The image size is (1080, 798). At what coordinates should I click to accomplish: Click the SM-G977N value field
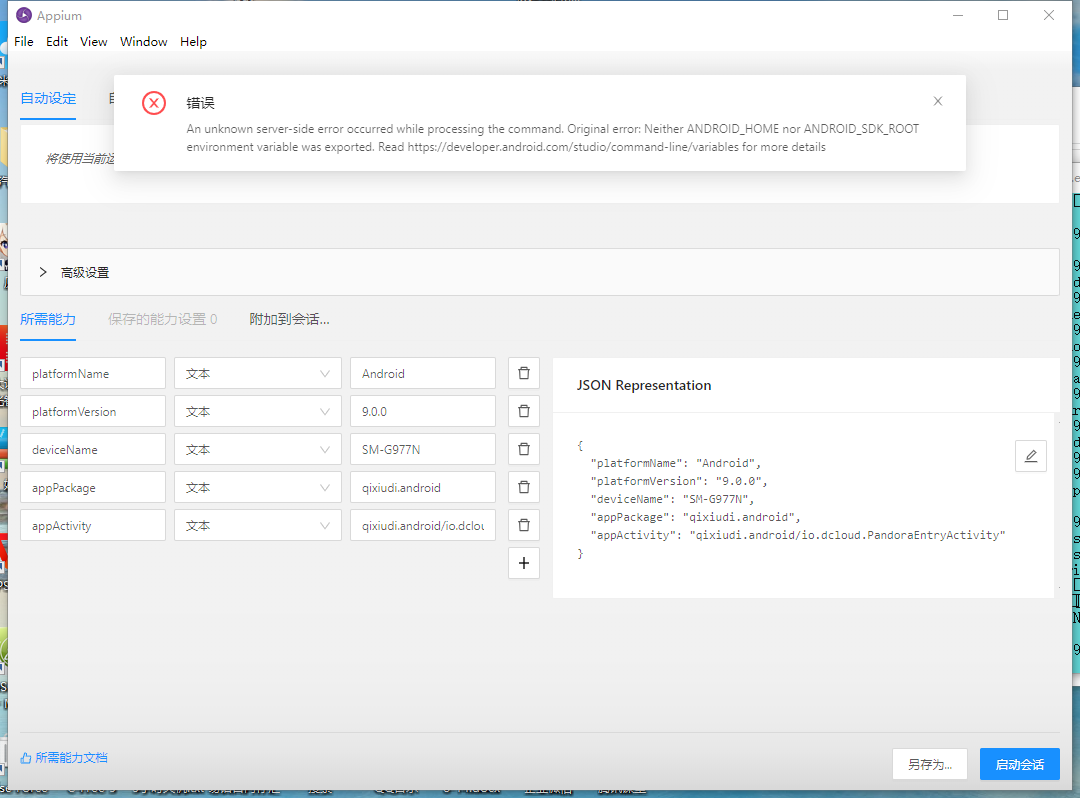tap(423, 449)
